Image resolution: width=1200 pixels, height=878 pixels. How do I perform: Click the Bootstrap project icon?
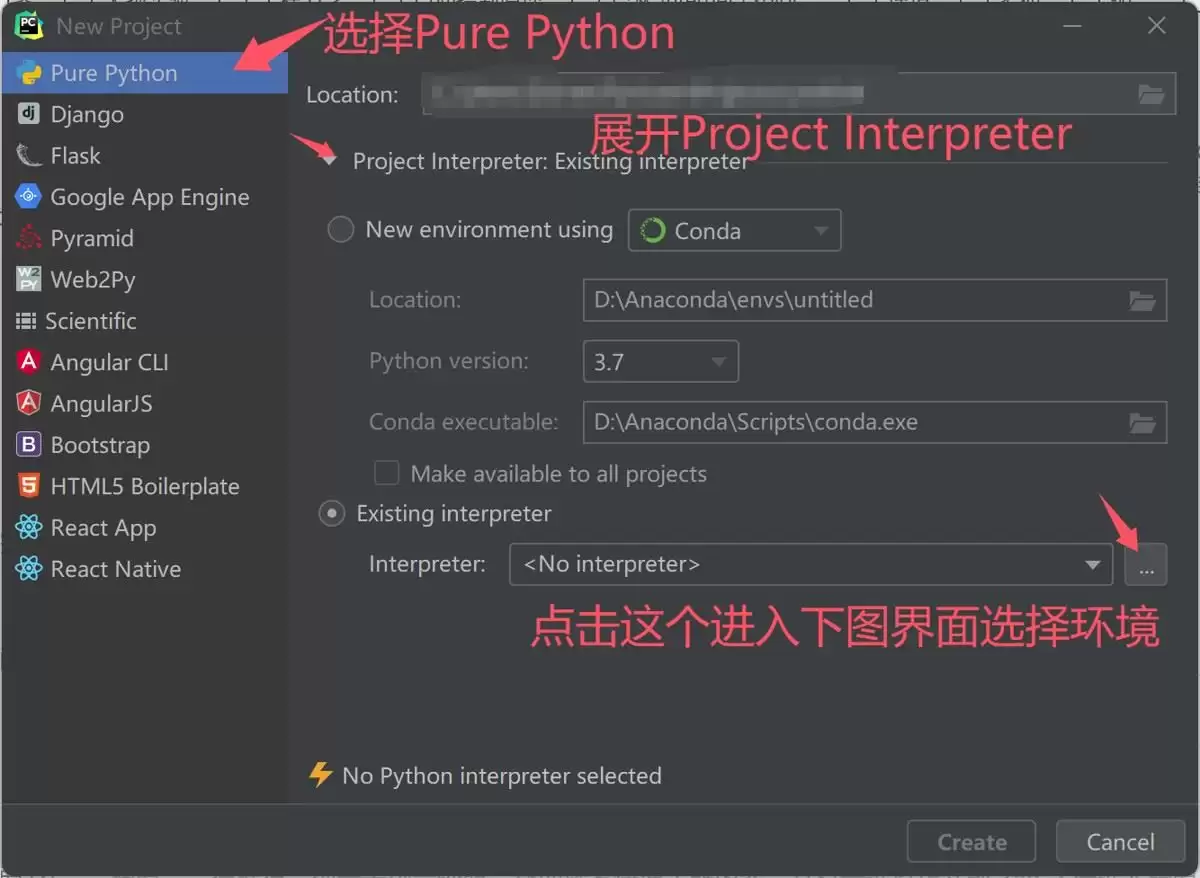(29, 445)
